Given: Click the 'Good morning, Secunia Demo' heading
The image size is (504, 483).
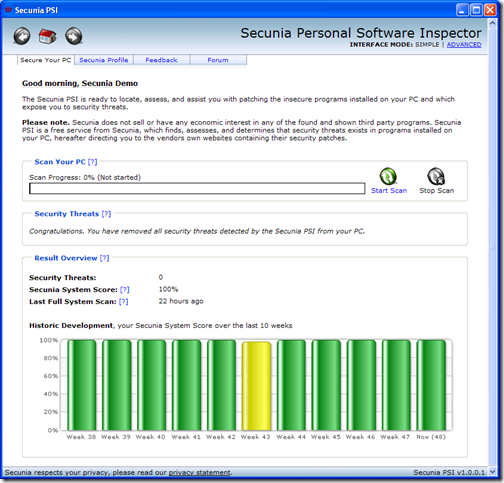Looking at the screenshot, I should 80,83.
